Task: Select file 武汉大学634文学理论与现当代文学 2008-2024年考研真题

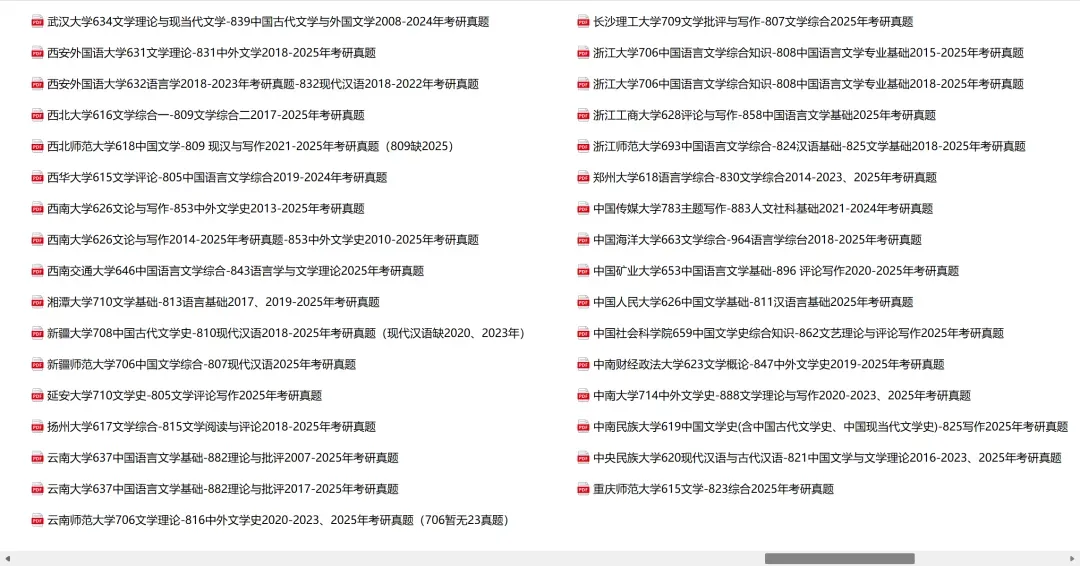Action: point(268,22)
